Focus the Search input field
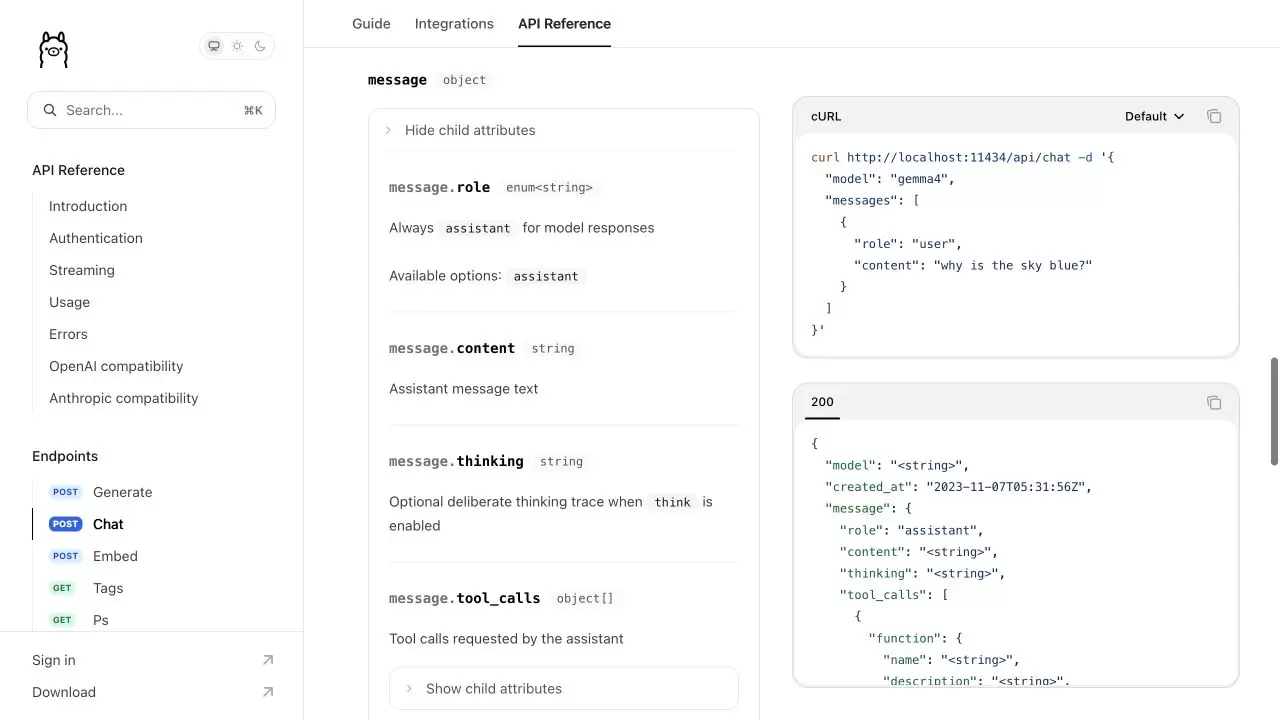Image resolution: width=1280 pixels, height=720 pixels. pyautogui.click(x=151, y=110)
